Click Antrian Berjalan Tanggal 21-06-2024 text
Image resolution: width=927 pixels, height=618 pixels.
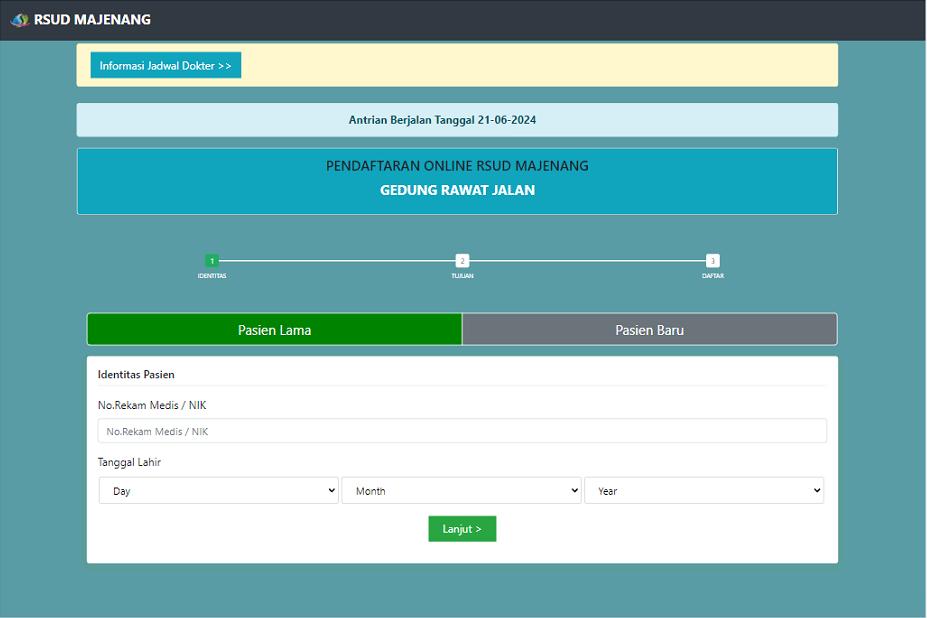(442, 120)
